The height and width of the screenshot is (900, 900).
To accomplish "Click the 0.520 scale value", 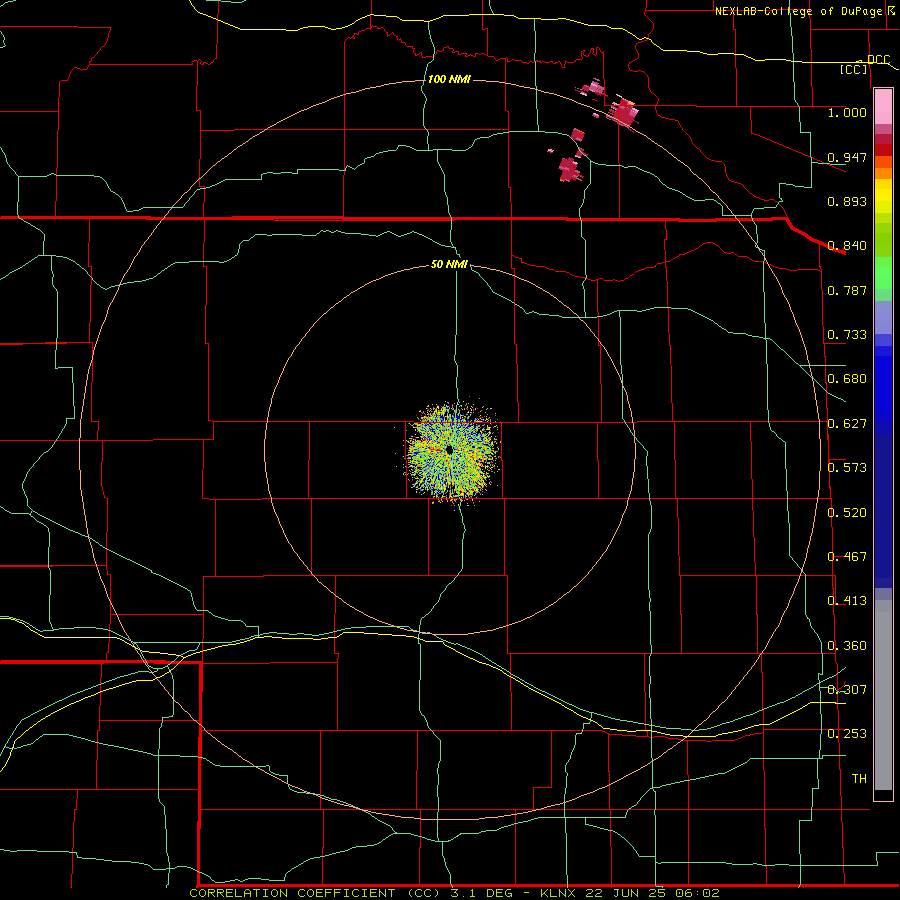I will 847,513.
